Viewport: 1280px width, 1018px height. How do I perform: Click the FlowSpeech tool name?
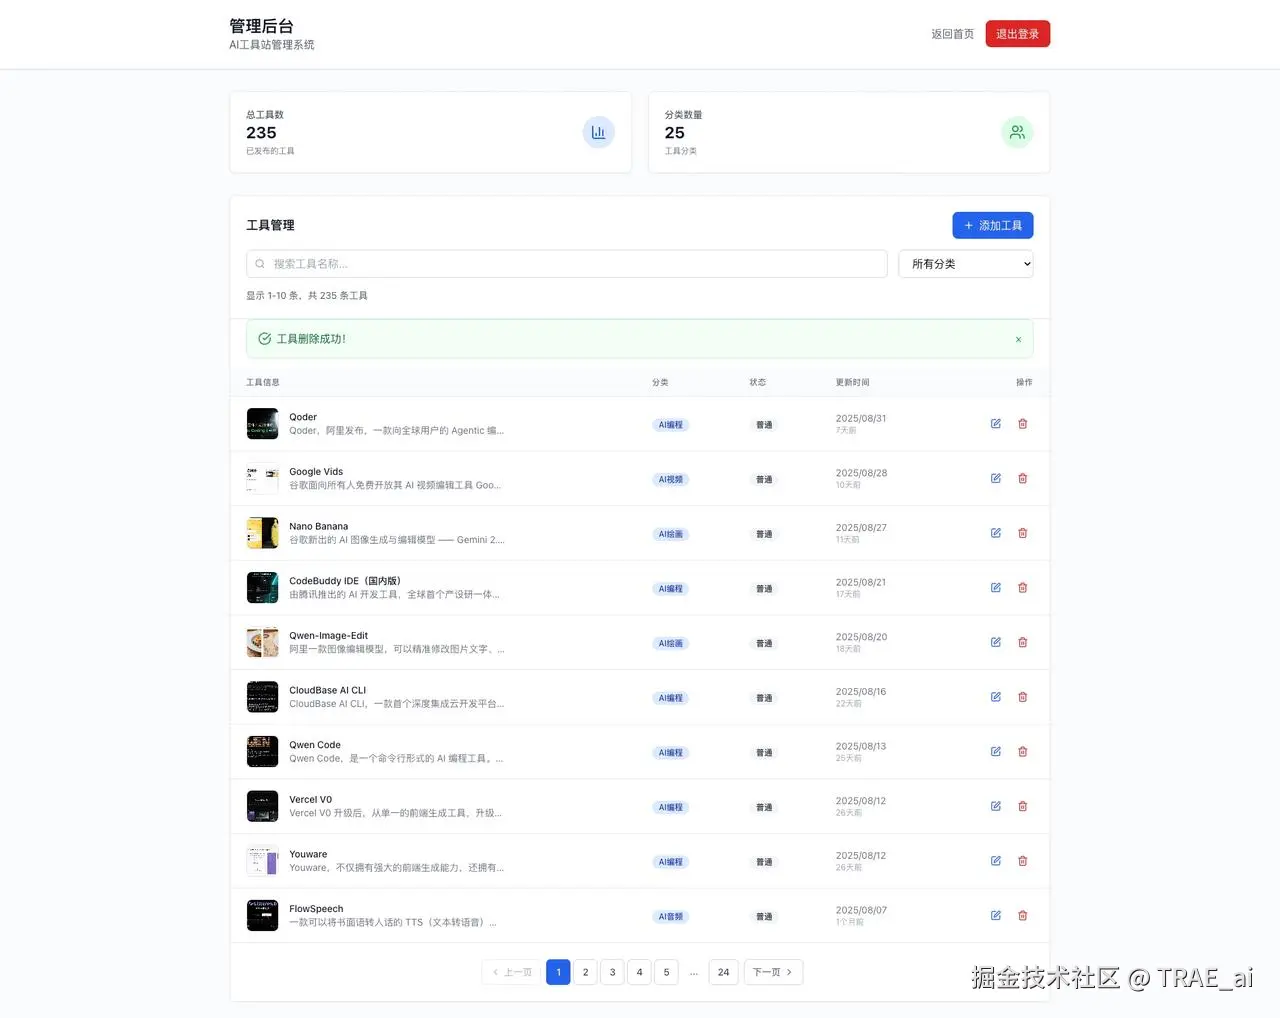point(316,909)
